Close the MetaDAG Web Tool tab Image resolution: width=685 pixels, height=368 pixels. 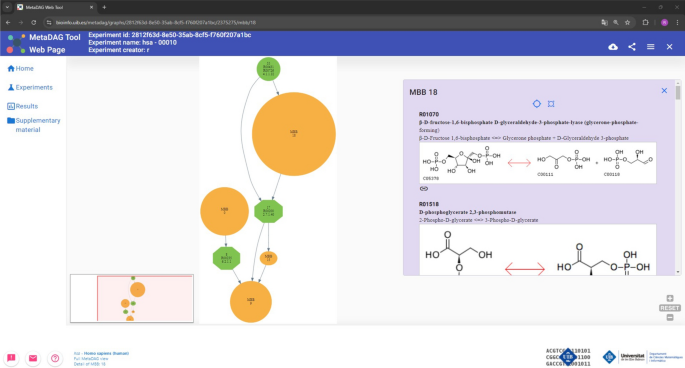tap(91, 7)
